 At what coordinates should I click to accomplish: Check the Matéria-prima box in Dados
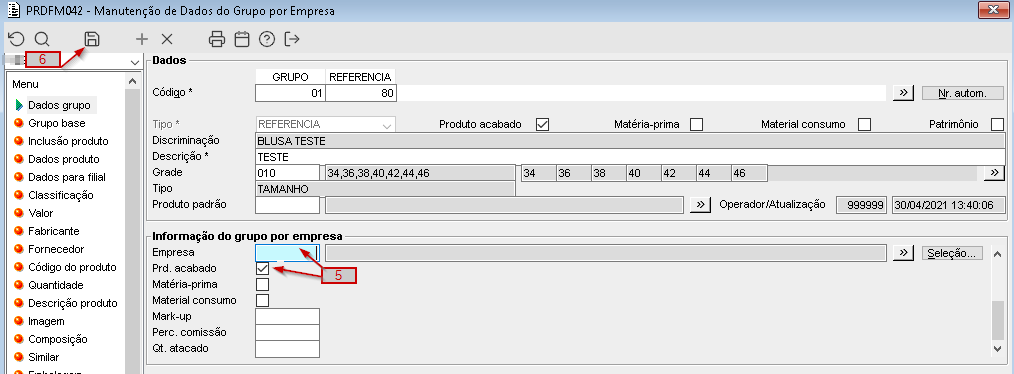pyautogui.click(x=696, y=124)
